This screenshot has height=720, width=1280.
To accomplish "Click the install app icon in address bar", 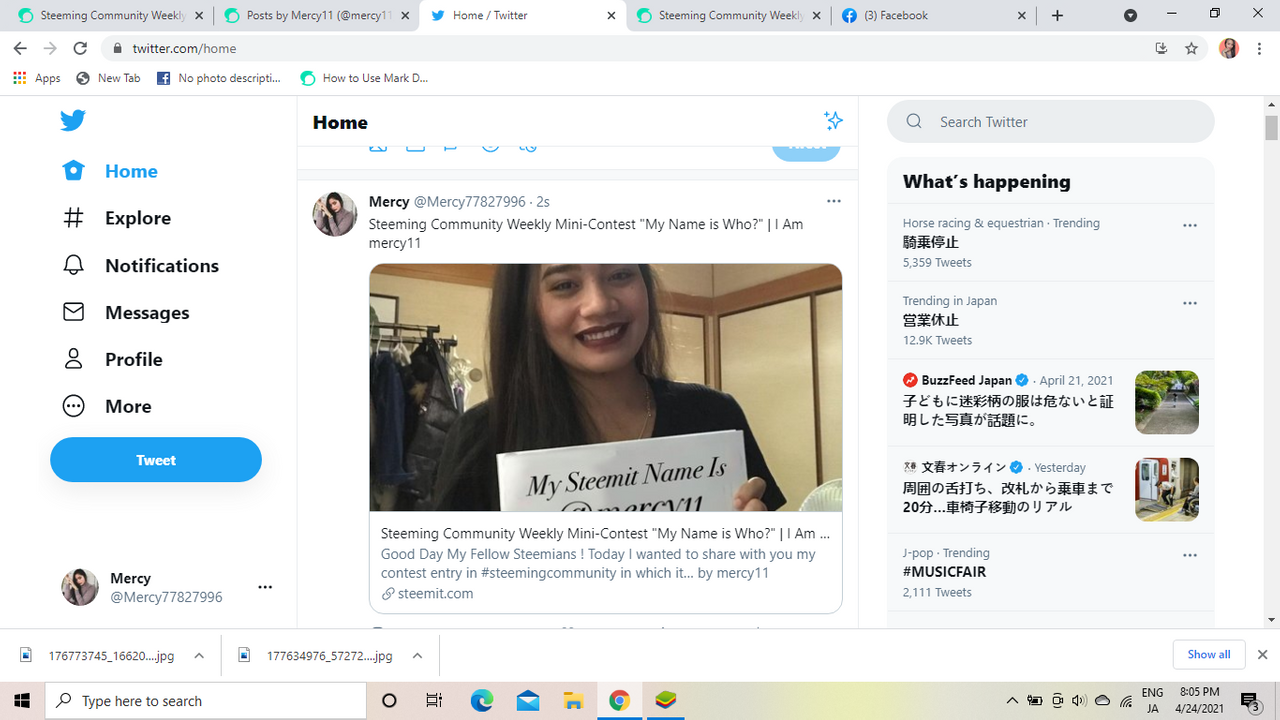I will pos(1161,48).
